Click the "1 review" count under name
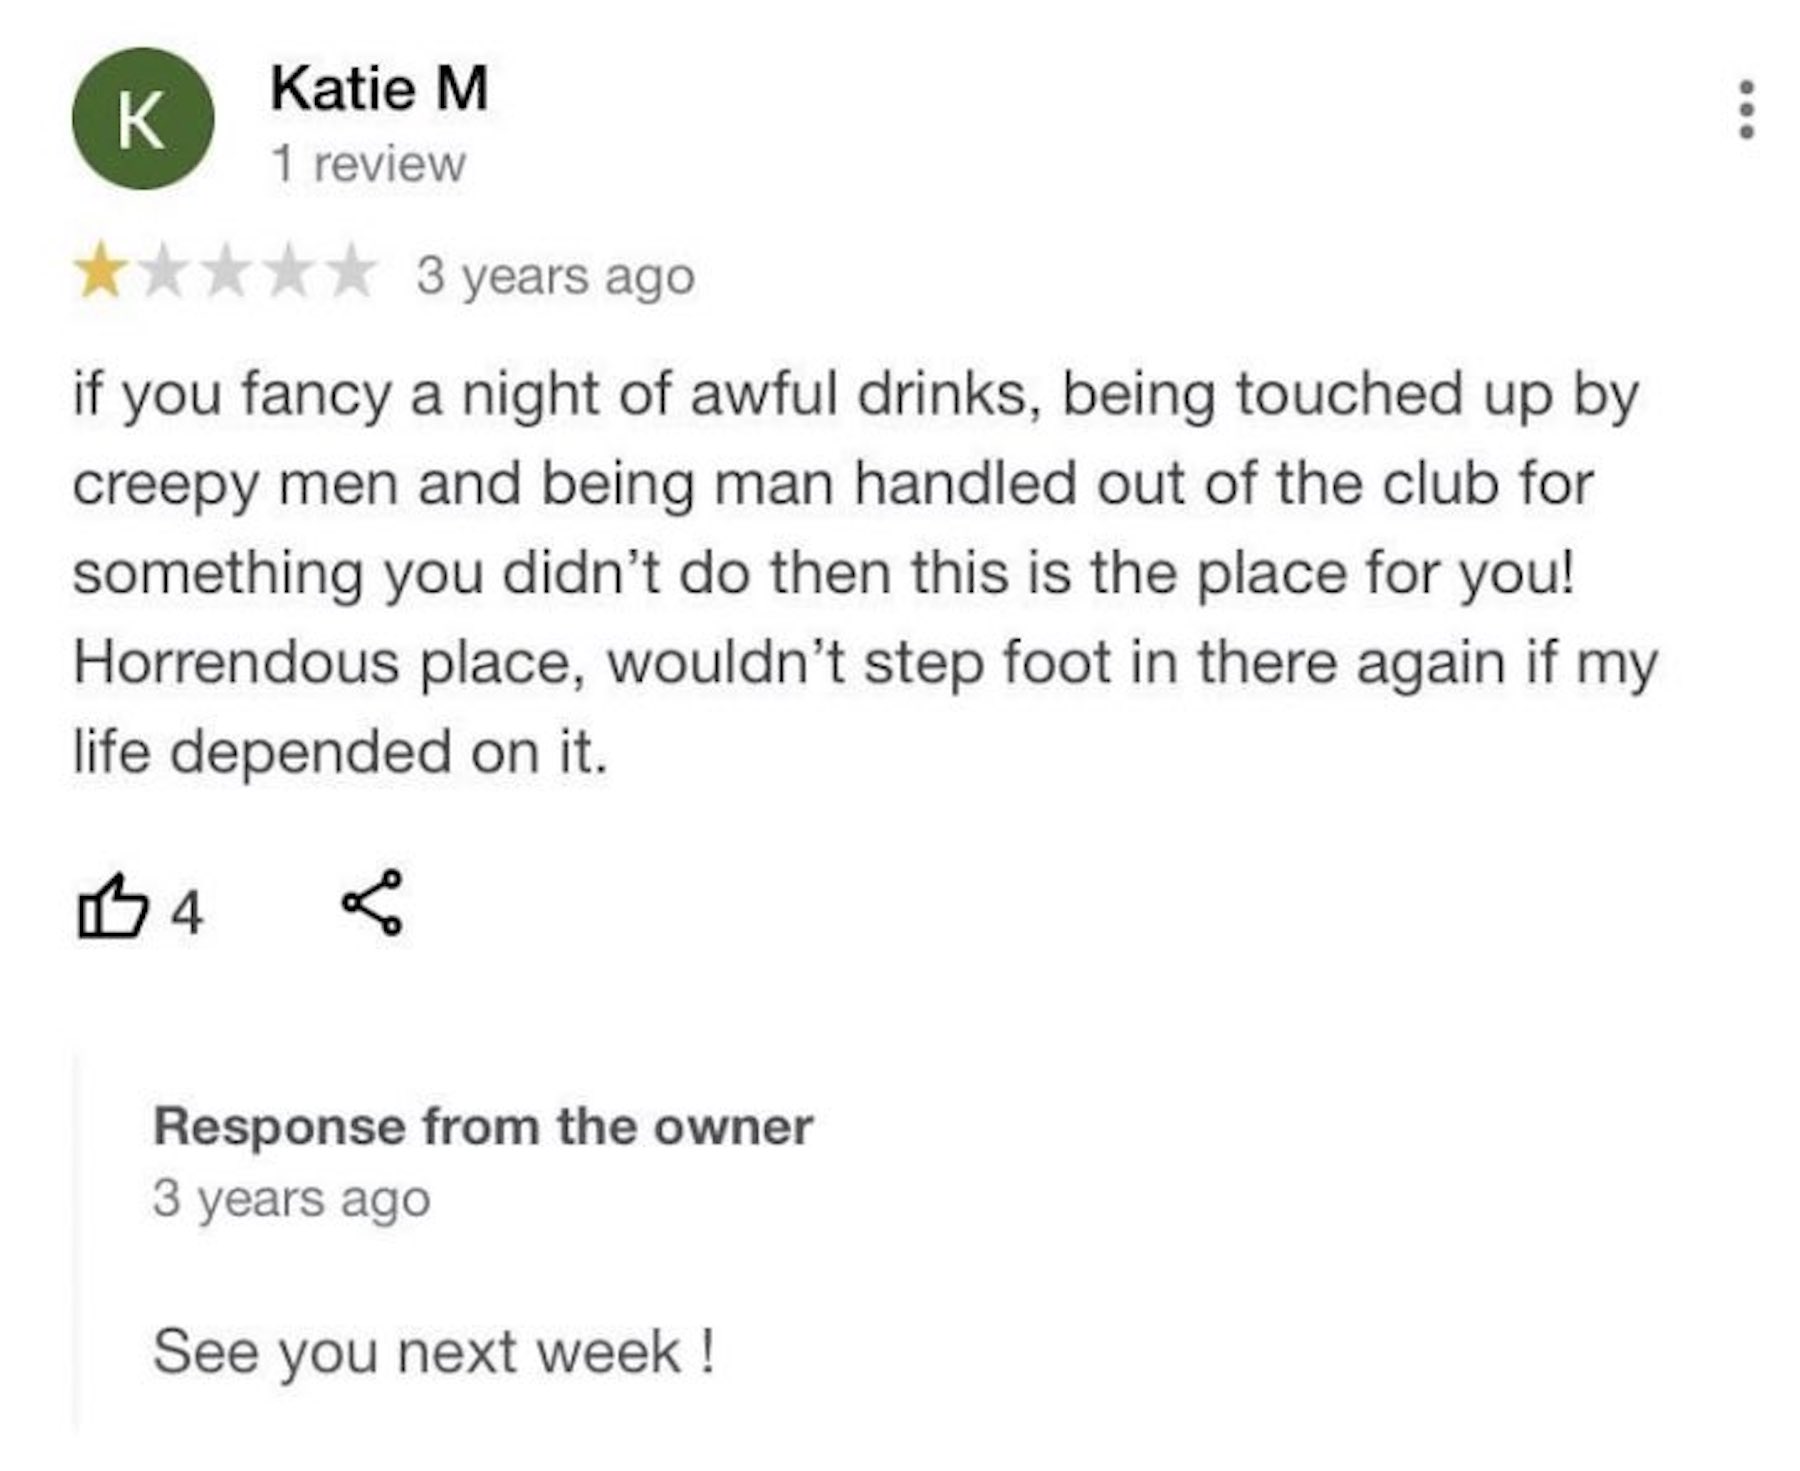Image resolution: width=1800 pixels, height=1471 pixels. [x=368, y=164]
